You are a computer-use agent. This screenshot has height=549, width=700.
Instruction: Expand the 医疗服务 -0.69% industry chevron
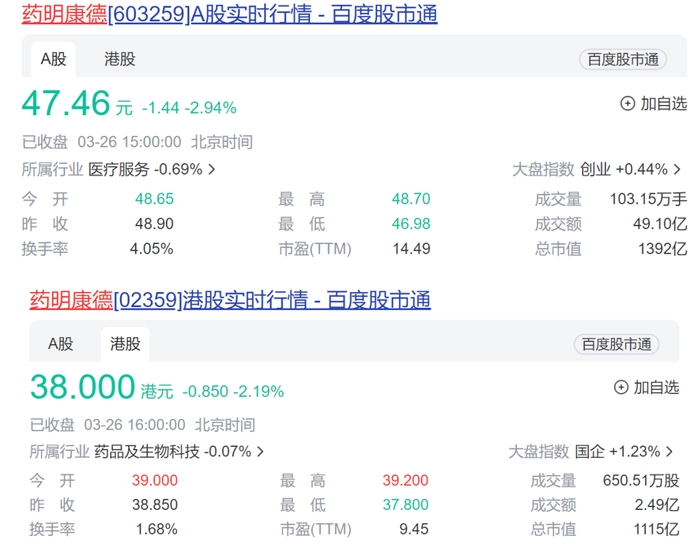point(212,170)
